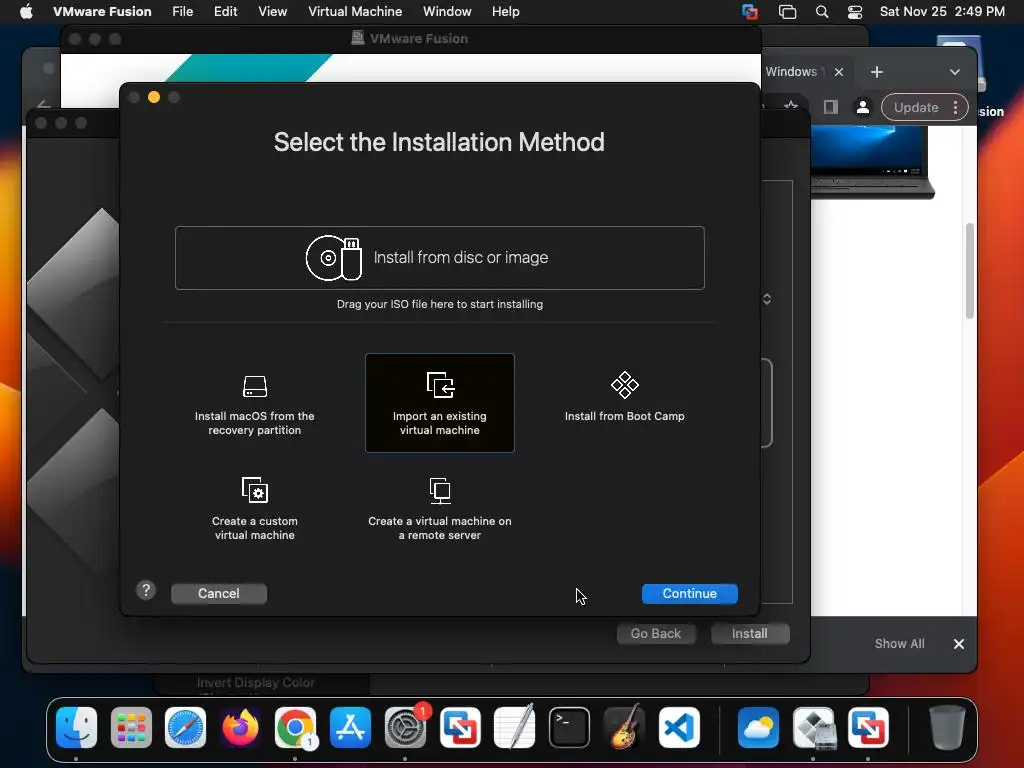Viewport: 1024px width, 768px height.
Task: Expand the Chrome tab search chevron
Action: (955, 72)
